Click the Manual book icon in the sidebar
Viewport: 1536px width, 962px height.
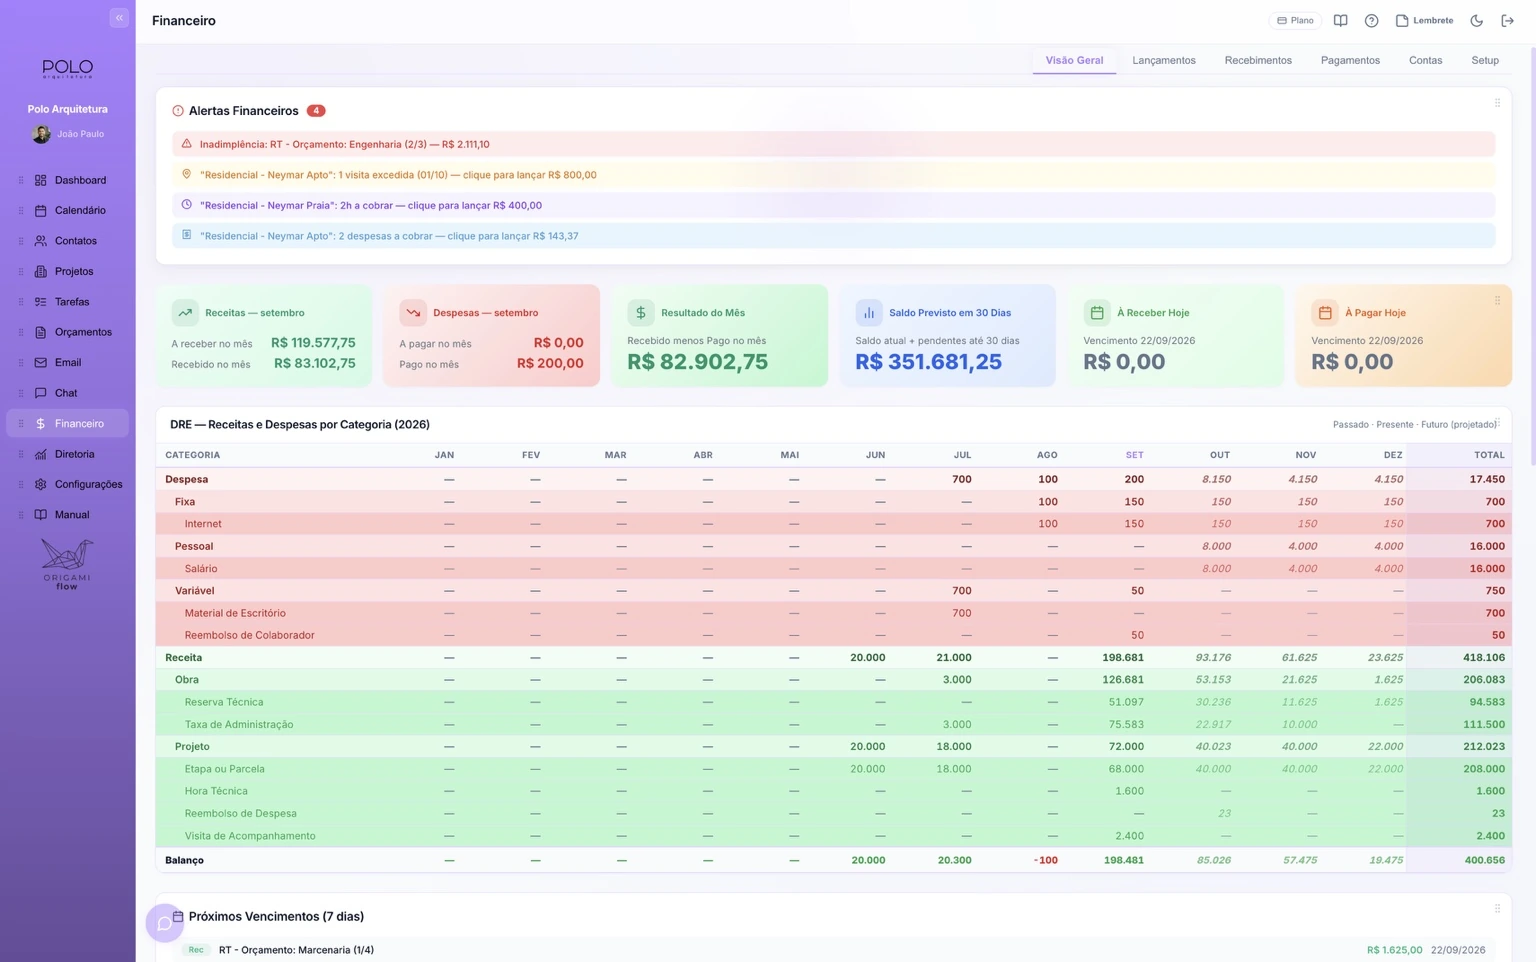click(x=41, y=515)
